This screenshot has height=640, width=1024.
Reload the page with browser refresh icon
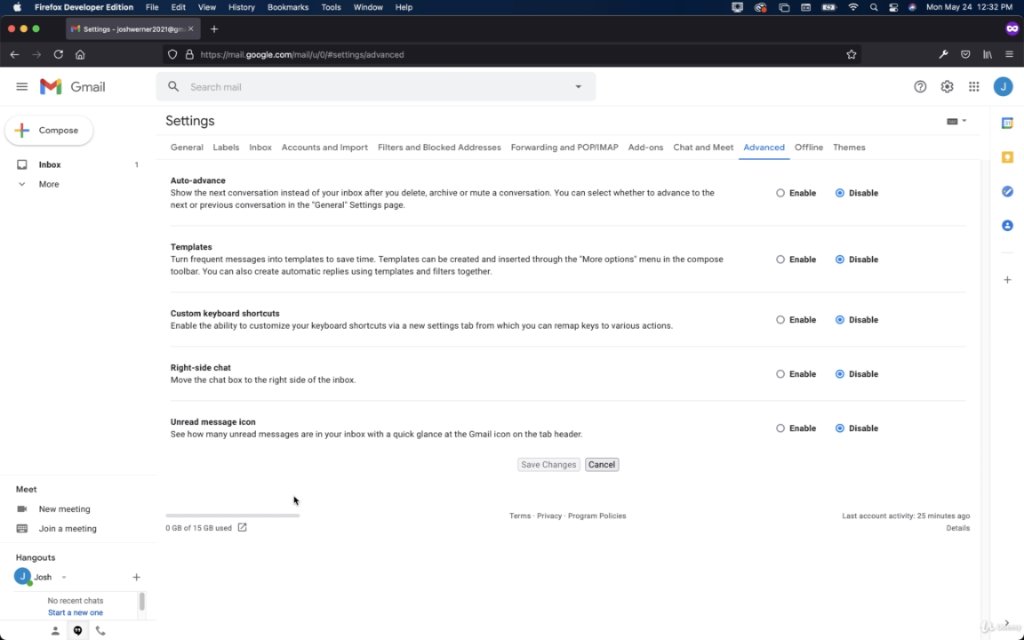point(58,55)
